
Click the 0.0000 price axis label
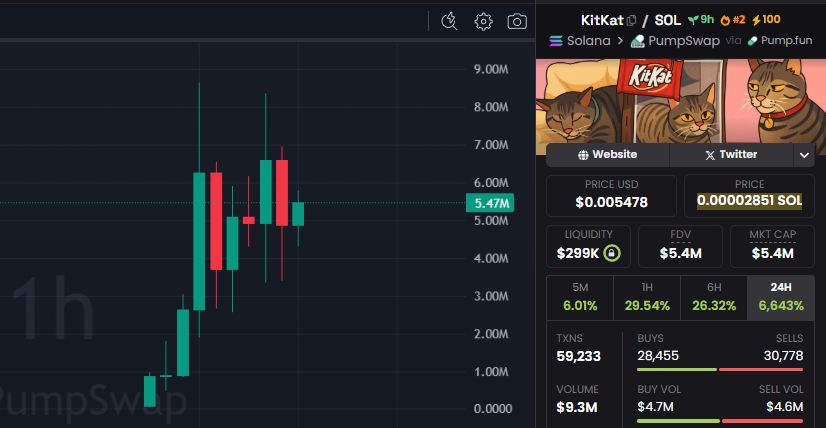click(493, 409)
